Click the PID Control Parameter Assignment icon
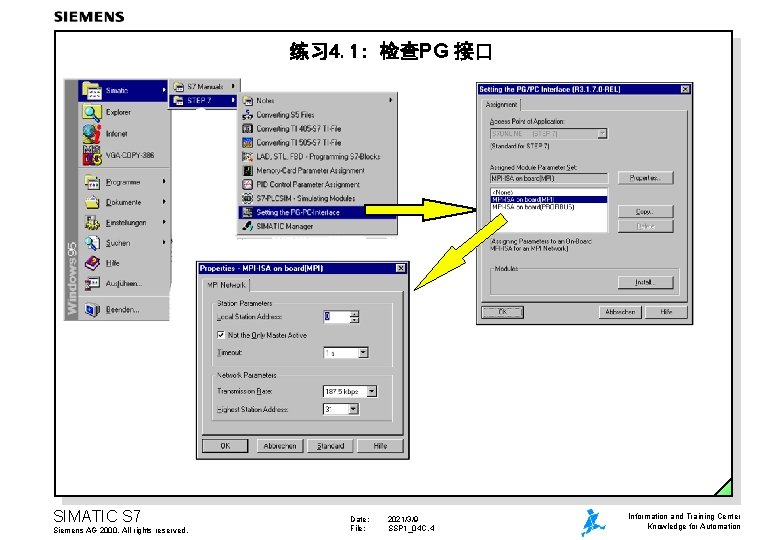Image resolution: width=780 pixels, height=540 pixels. [x=247, y=184]
